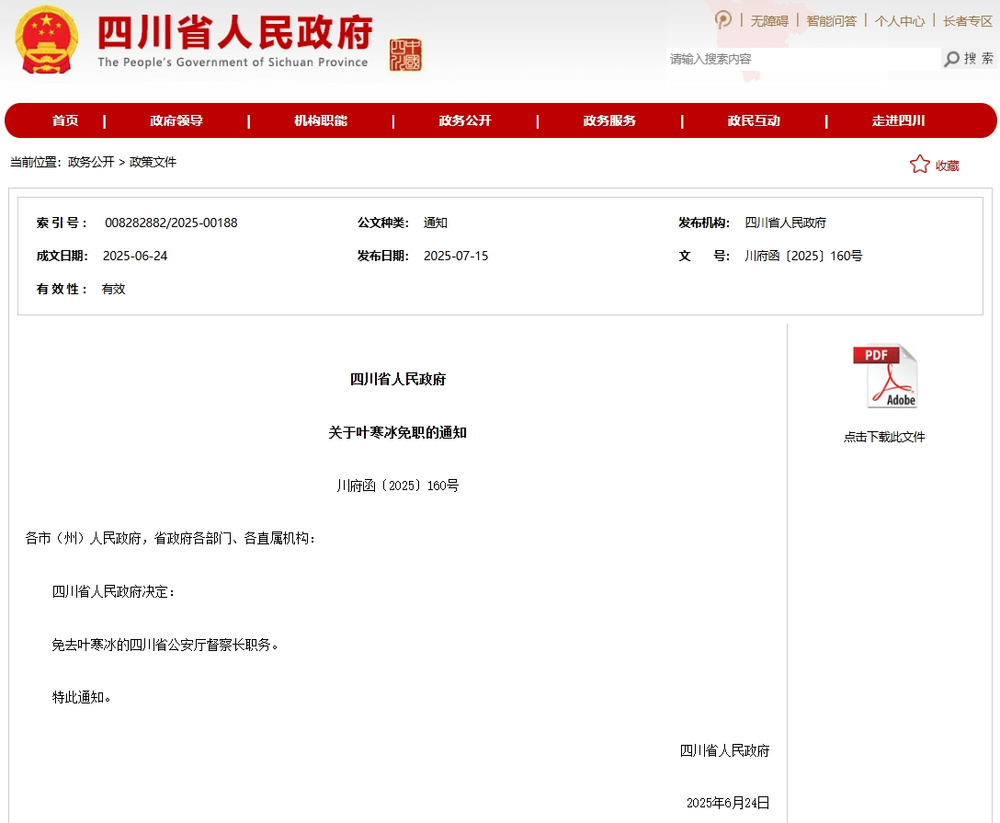The width and height of the screenshot is (1000, 823).
Task: Click the search magnifier icon
Action: tap(952, 59)
